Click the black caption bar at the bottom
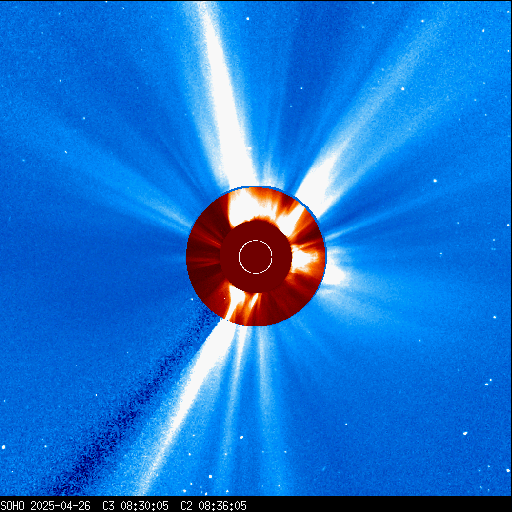 click(256, 504)
